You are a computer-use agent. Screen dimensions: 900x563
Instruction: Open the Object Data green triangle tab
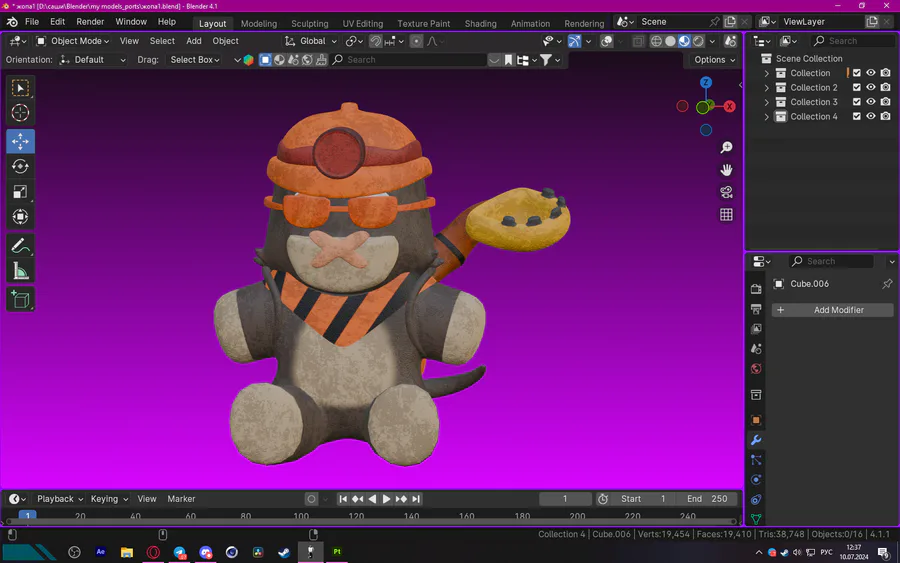(x=756, y=519)
